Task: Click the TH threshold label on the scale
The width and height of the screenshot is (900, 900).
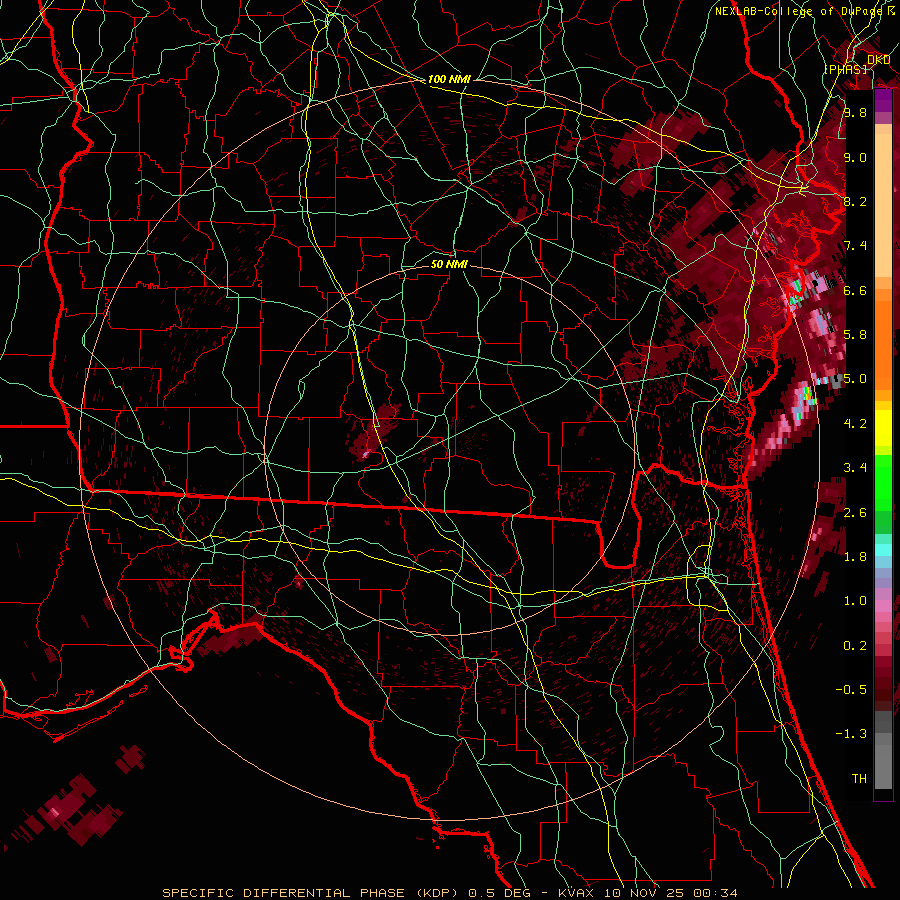Action: point(859,779)
